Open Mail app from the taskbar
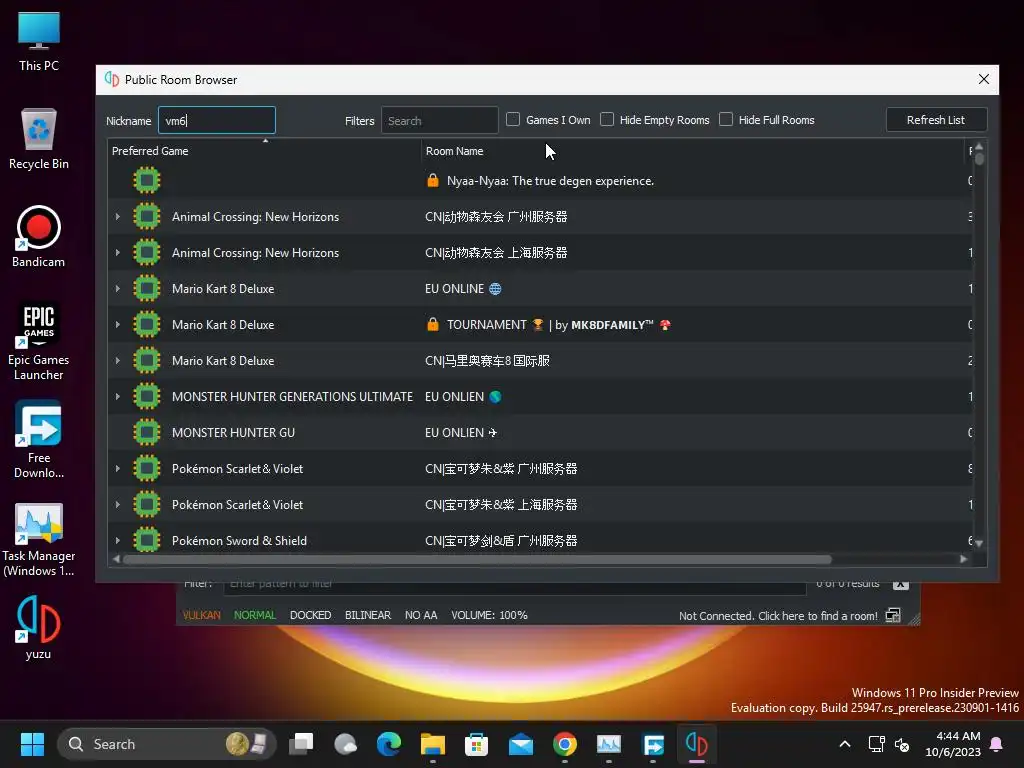 tap(520, 744)
